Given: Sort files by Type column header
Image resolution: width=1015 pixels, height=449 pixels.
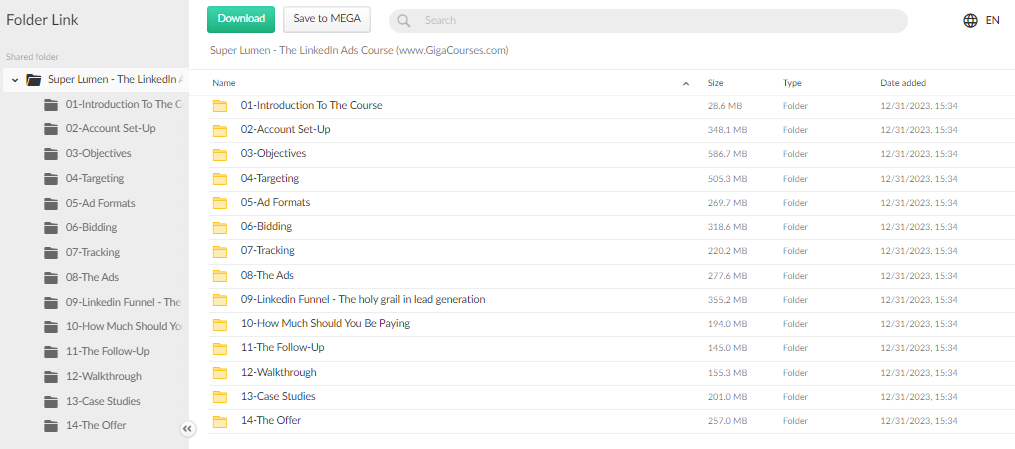Looking at the screenshot, I should point(792,83).
